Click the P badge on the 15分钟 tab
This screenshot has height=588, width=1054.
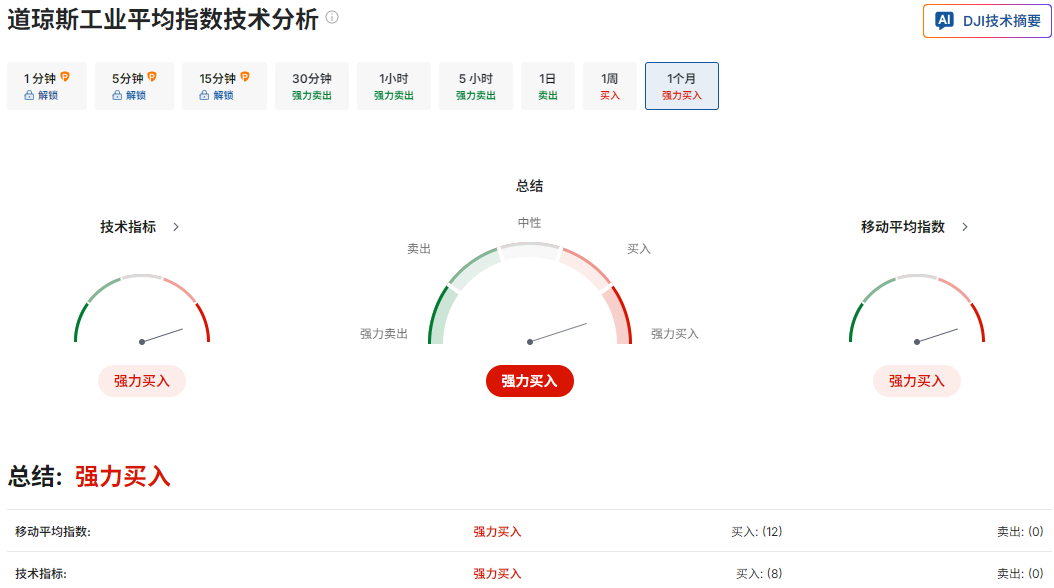[x=246, y=76]
